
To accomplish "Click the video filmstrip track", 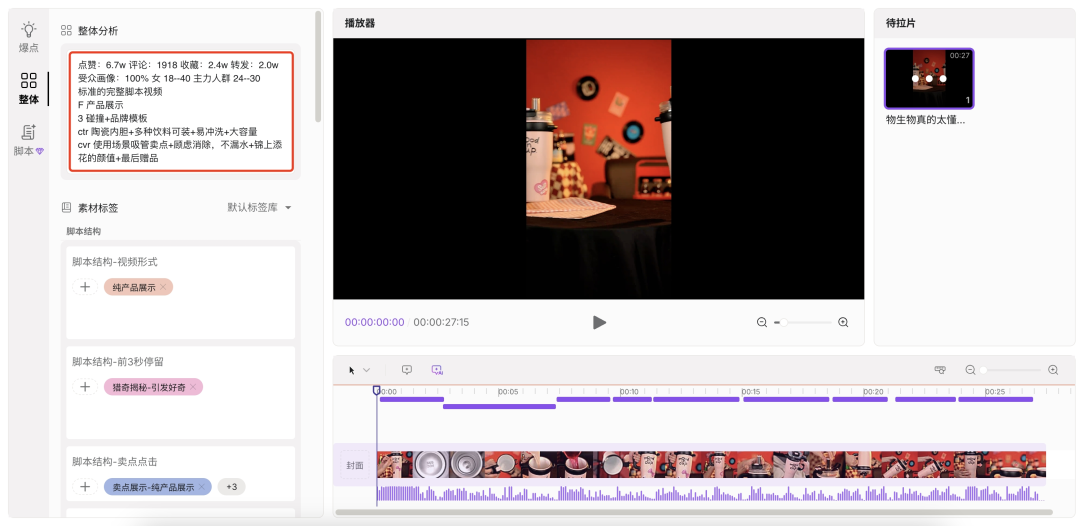I will pos(712,465).
